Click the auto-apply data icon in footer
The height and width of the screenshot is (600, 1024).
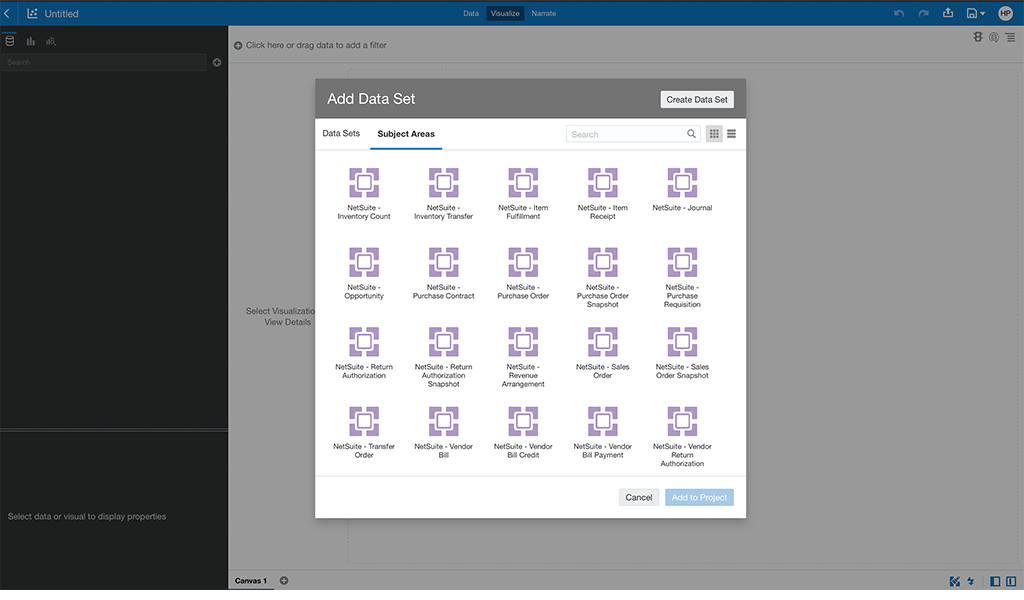coord(955,581)
